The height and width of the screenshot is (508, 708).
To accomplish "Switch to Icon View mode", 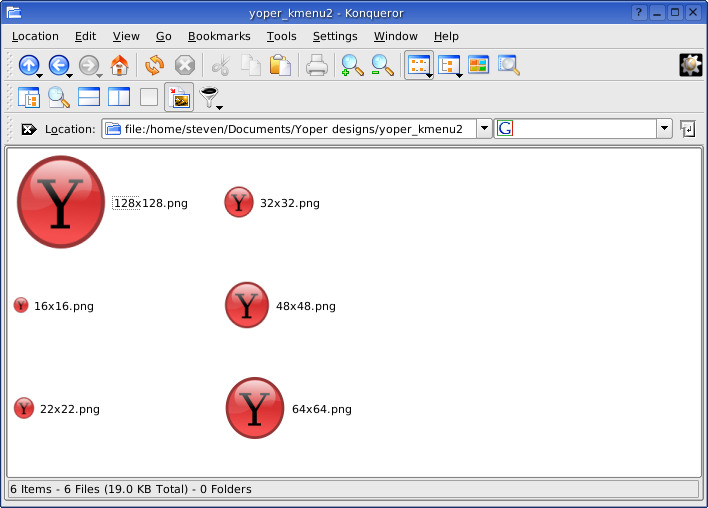I will click(x=418, y=65).
